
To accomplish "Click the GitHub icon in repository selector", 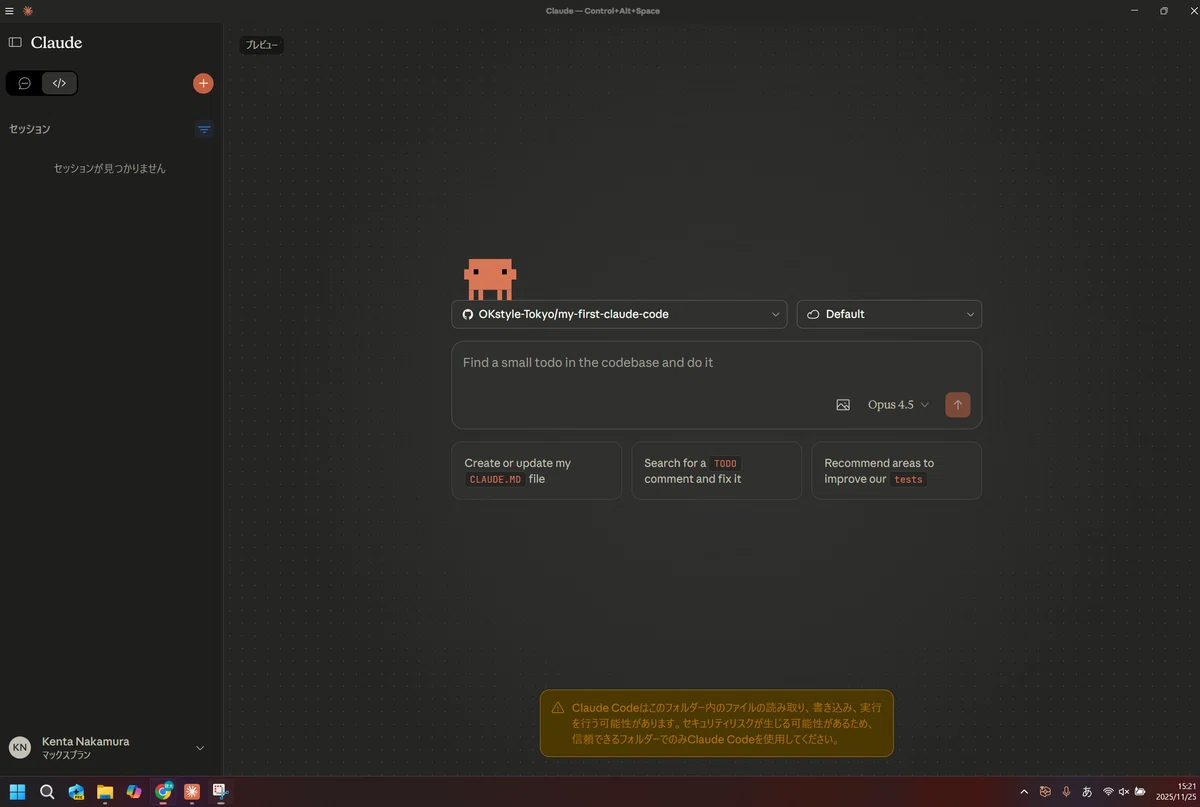I will point(467,314).
